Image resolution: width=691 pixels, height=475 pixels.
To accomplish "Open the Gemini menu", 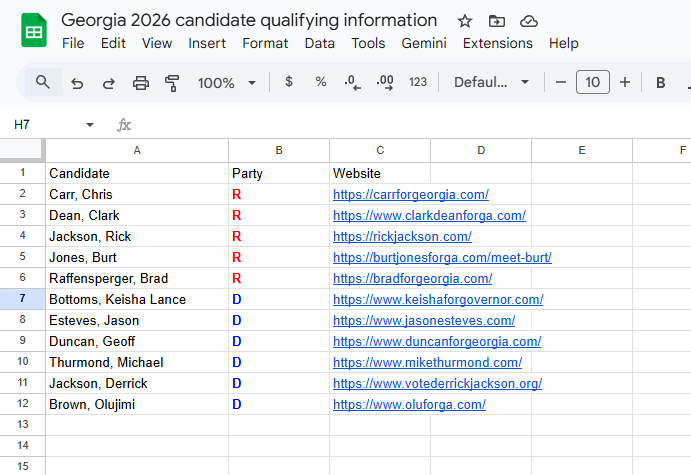I will coord(424,43).
